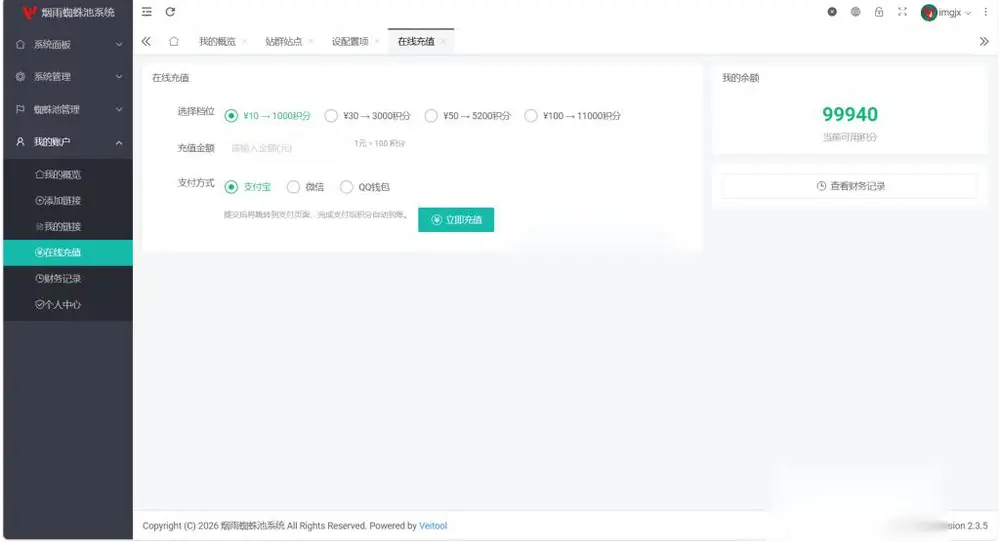The image size is (1000, 542).
Task: Open the Veitool link in footer
Action: [x=433, y=526]
